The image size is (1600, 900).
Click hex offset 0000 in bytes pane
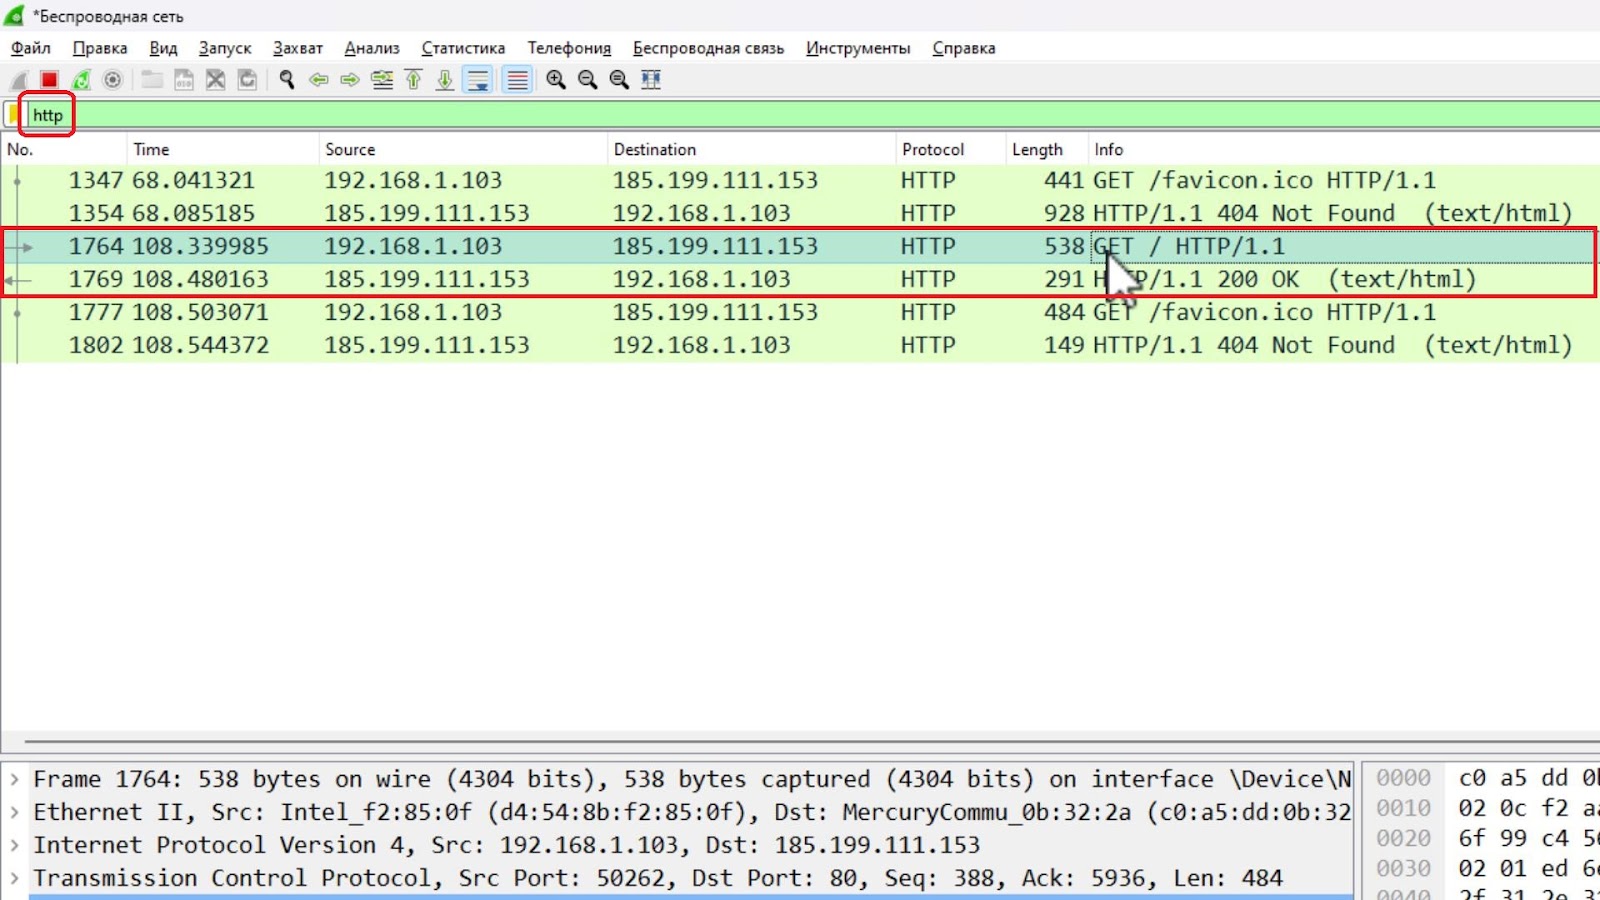[1403, 778]
